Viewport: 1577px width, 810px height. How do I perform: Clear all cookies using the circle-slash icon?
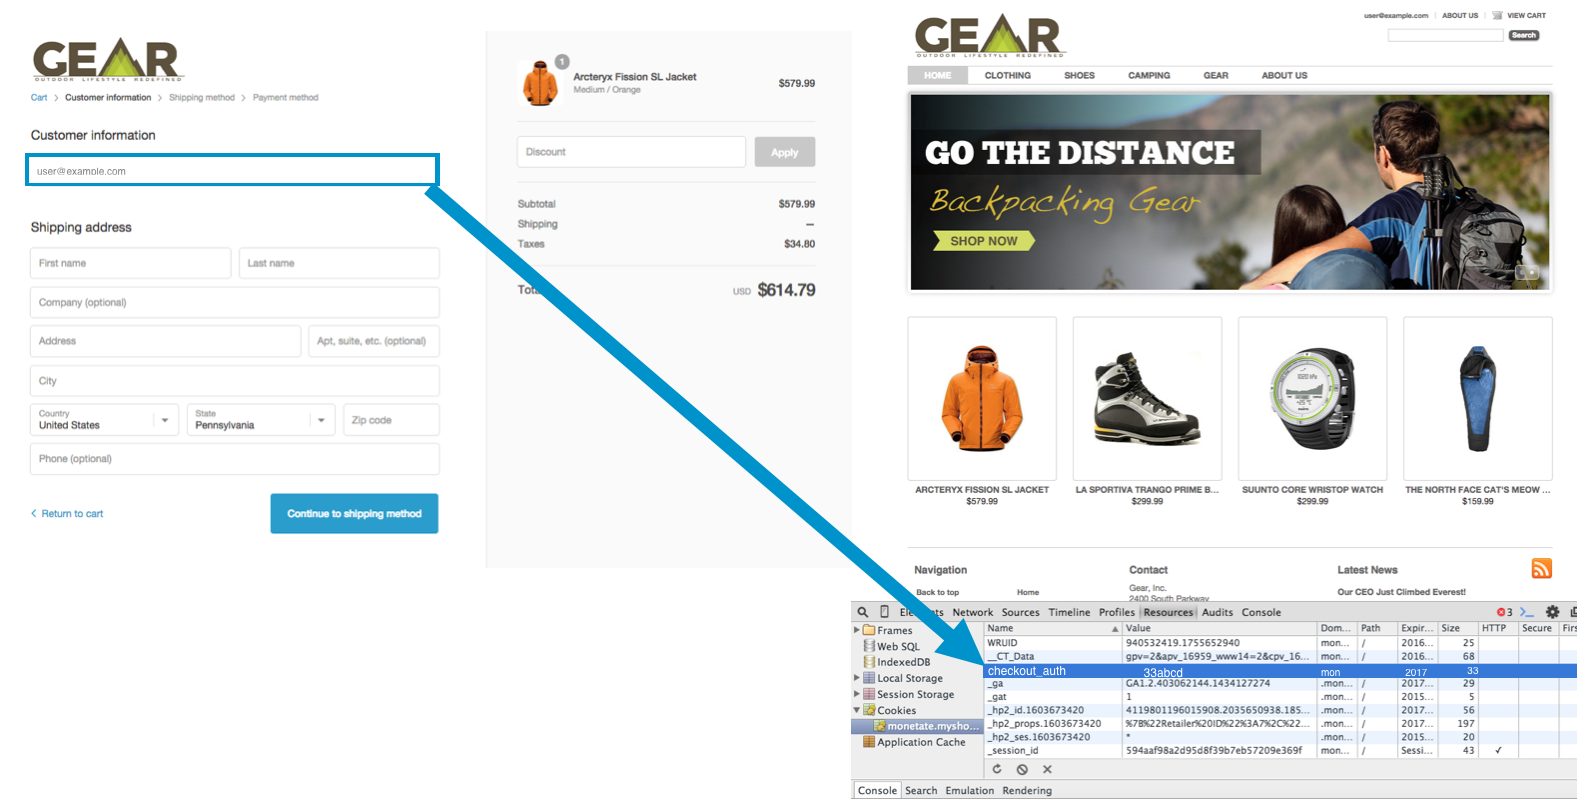pos(1022,769)
